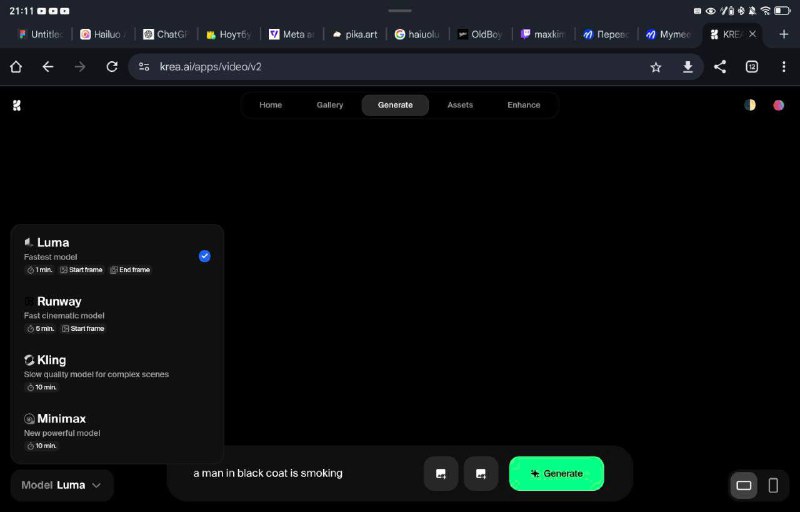
Task: Switch to the maxkim browser tab
Action: pos(543,34)
